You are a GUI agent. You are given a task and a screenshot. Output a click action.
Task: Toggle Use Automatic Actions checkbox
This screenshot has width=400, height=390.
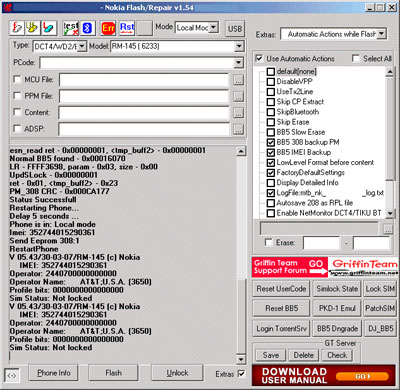[x=259, y=58]
